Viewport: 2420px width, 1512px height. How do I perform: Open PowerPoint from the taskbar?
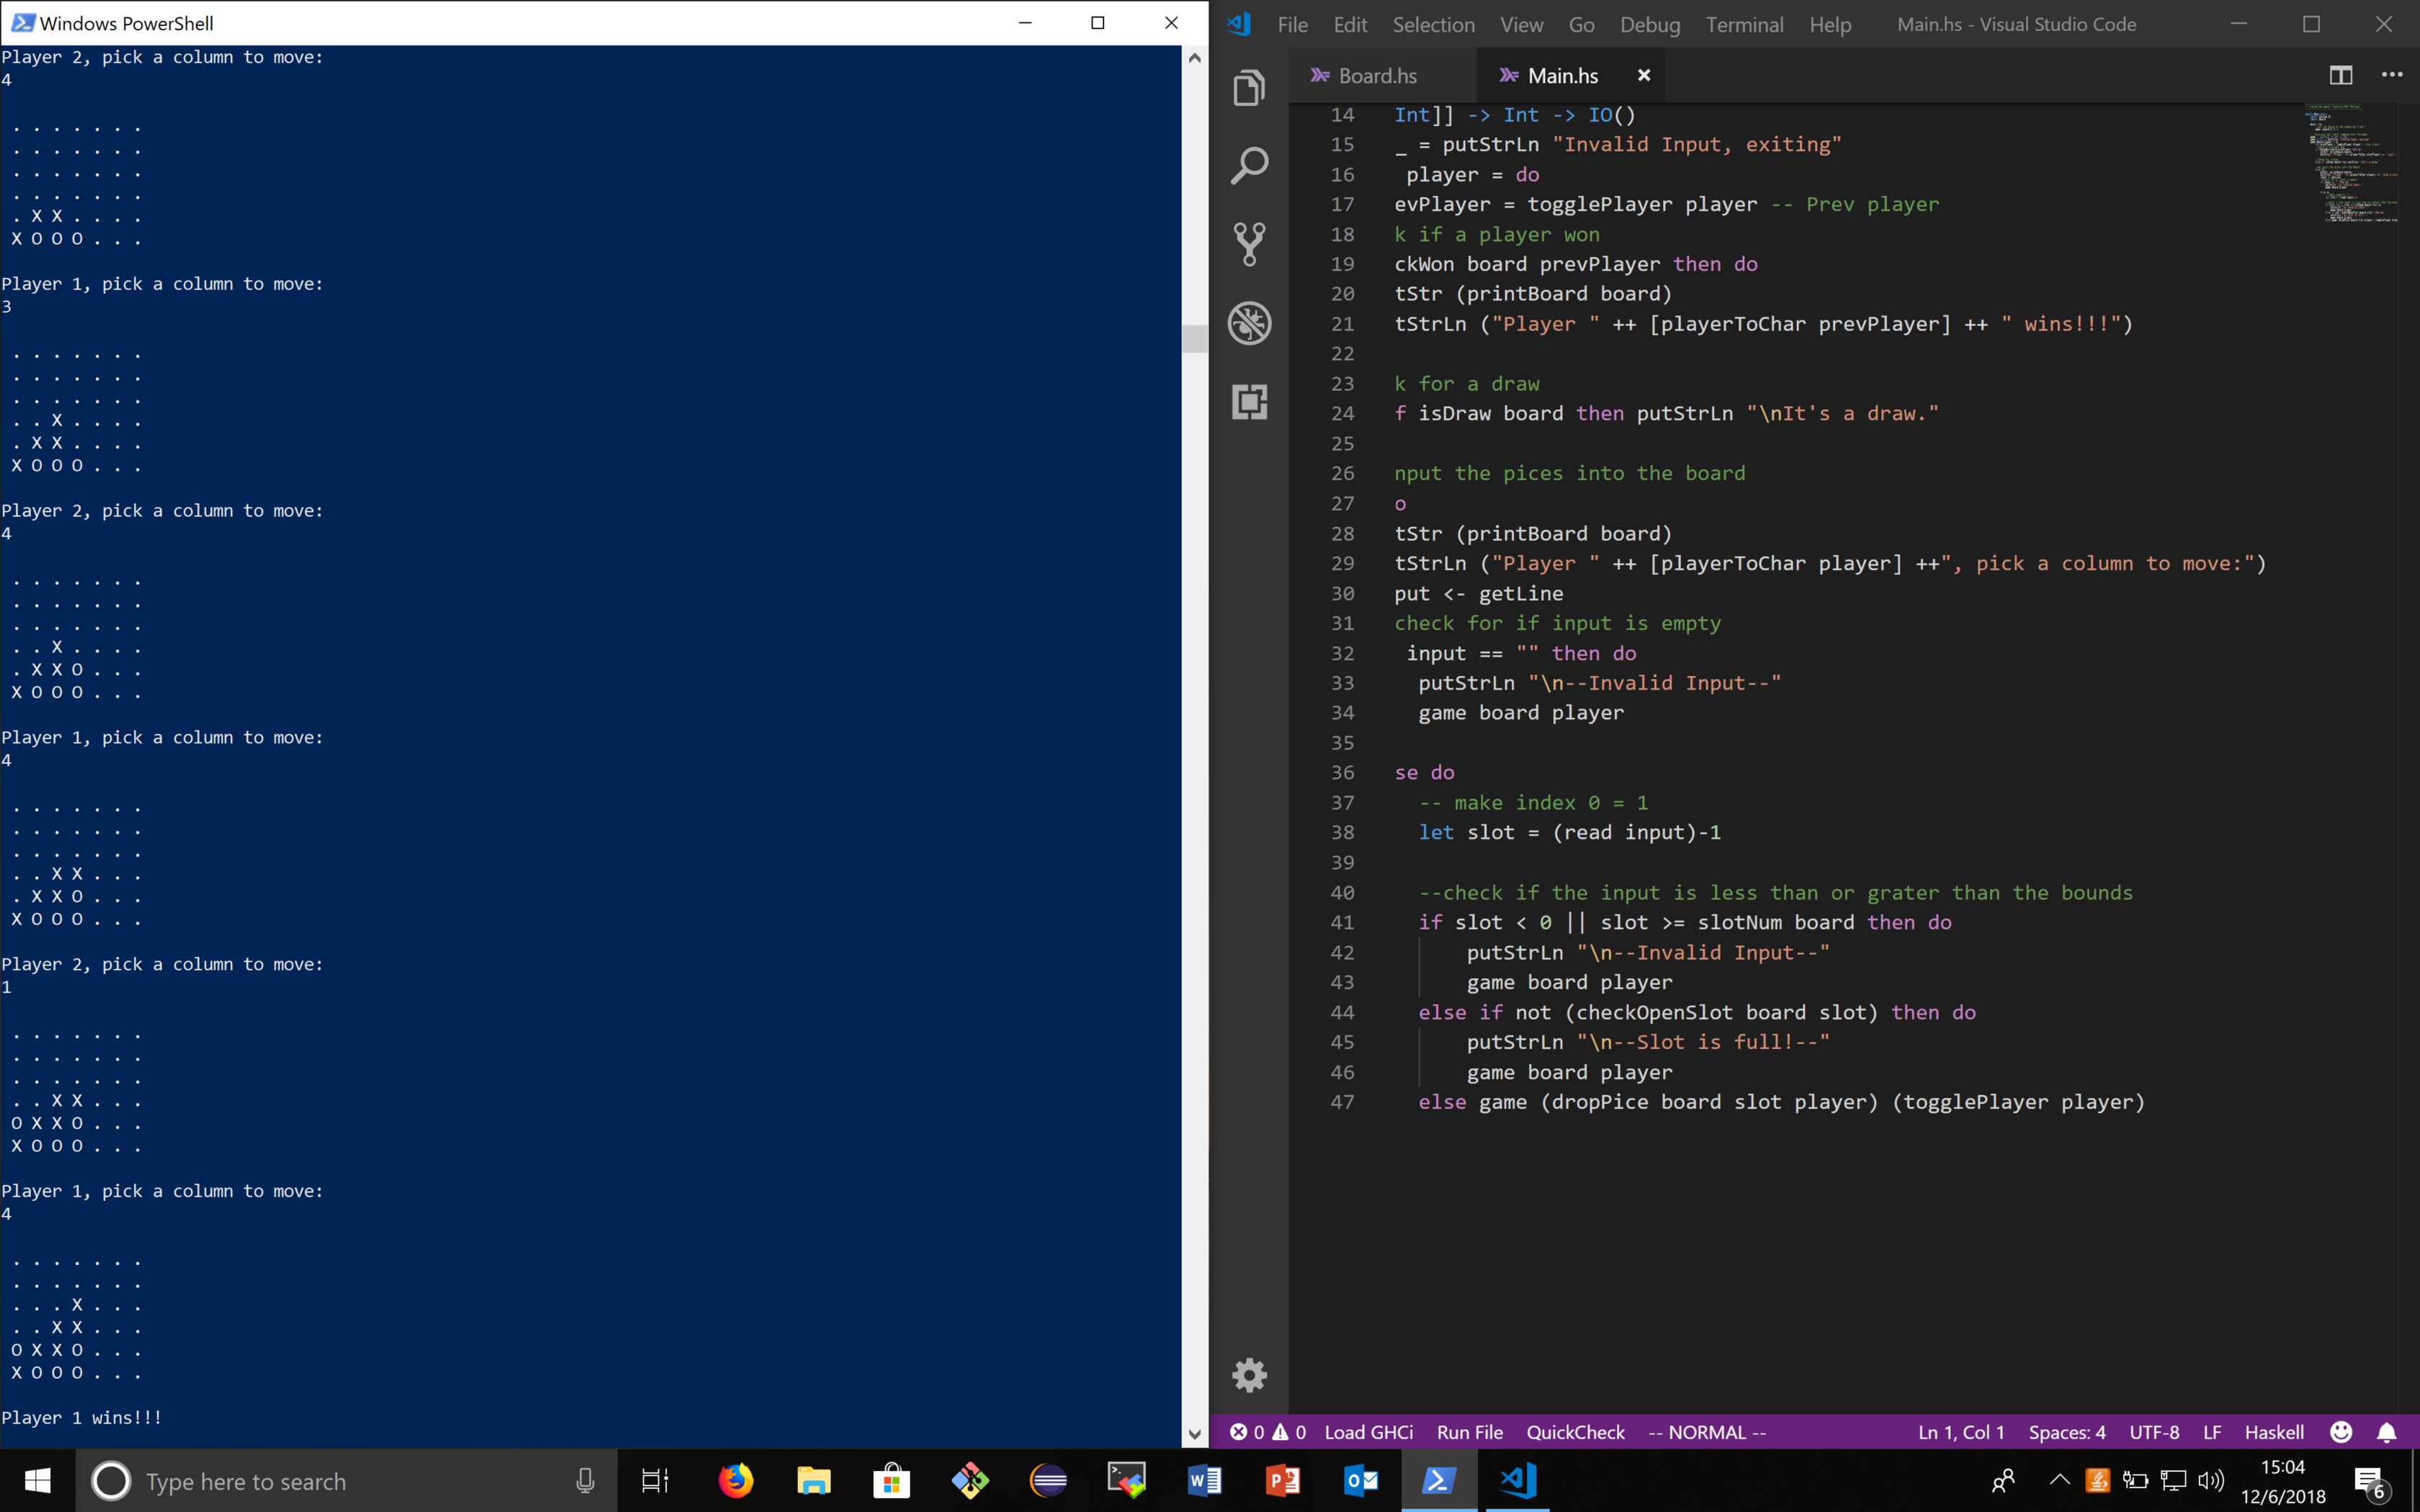pos(1282,1481)
